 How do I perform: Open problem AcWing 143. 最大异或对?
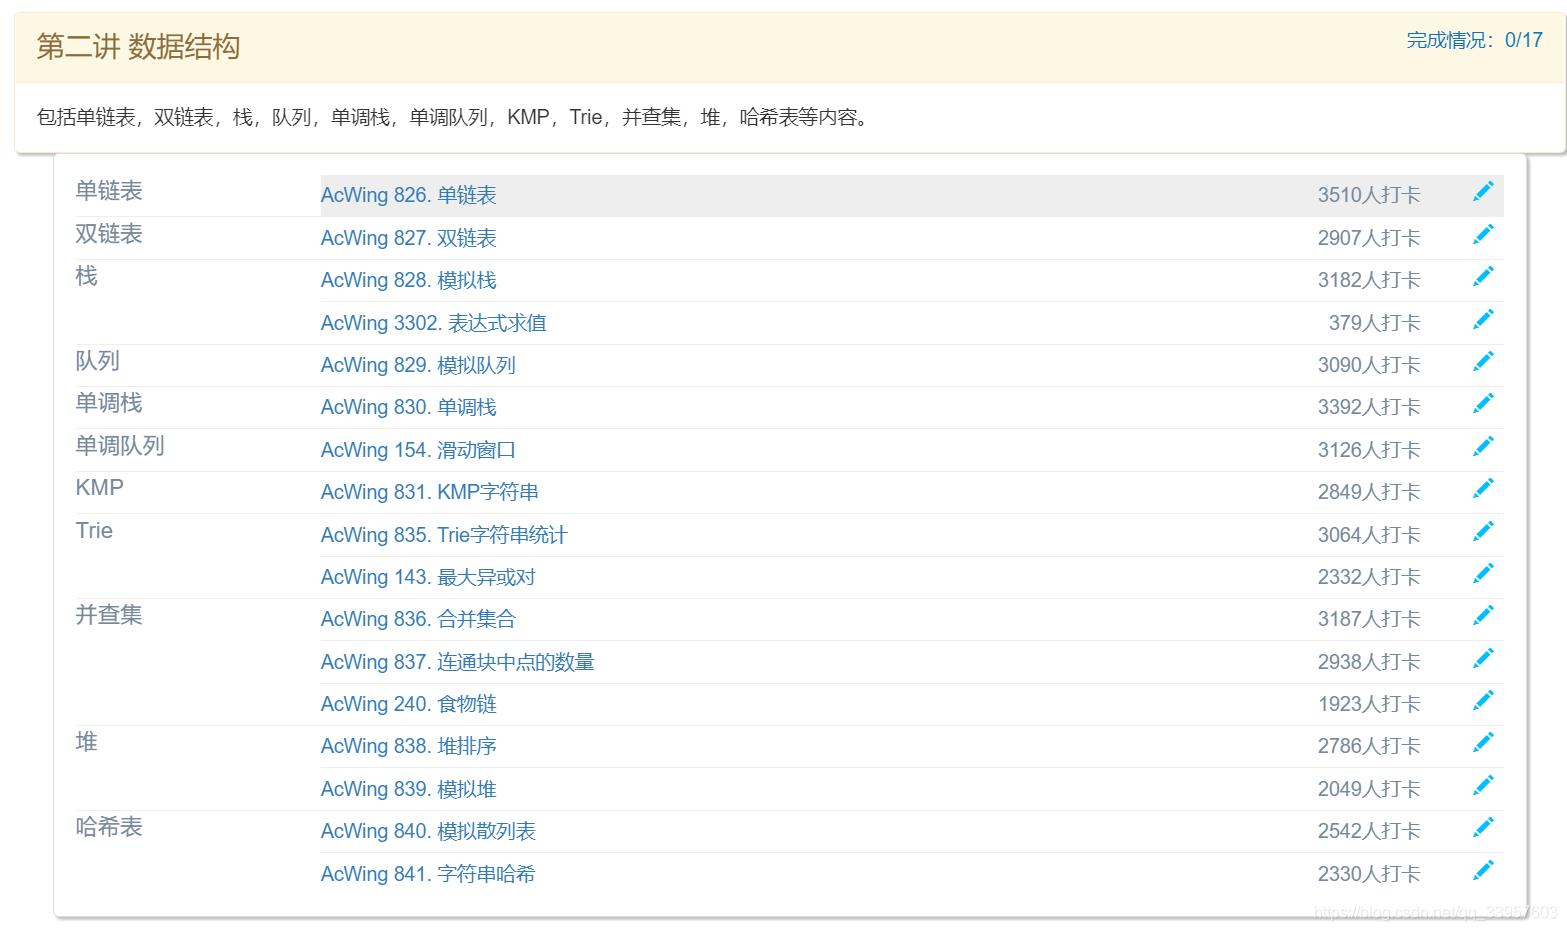click(428, 577)
